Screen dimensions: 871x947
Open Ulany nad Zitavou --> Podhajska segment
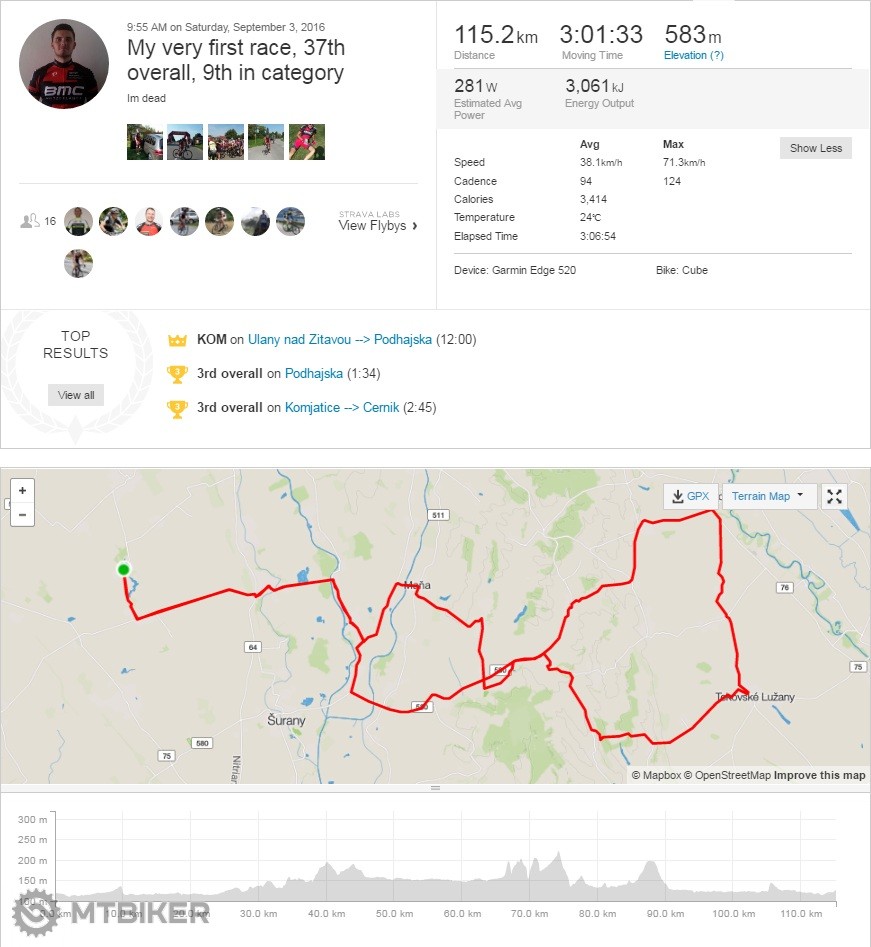(340, 340)
